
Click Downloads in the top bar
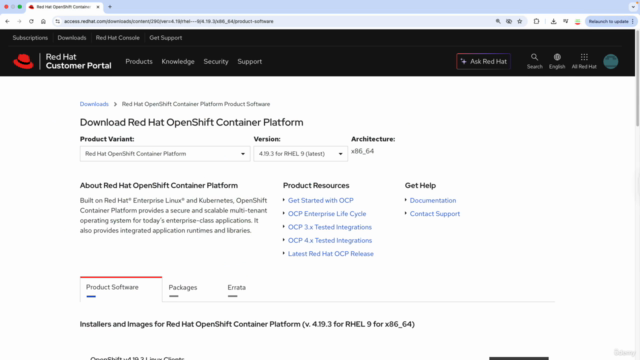tap(72, 38)
